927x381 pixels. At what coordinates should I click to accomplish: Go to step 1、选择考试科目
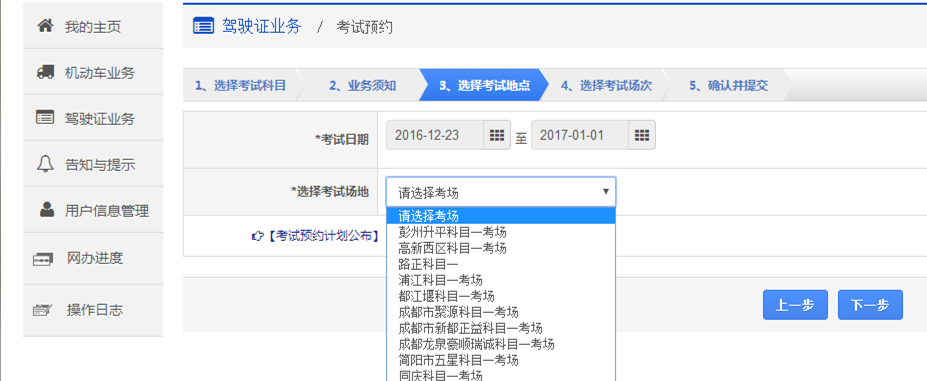241,85
